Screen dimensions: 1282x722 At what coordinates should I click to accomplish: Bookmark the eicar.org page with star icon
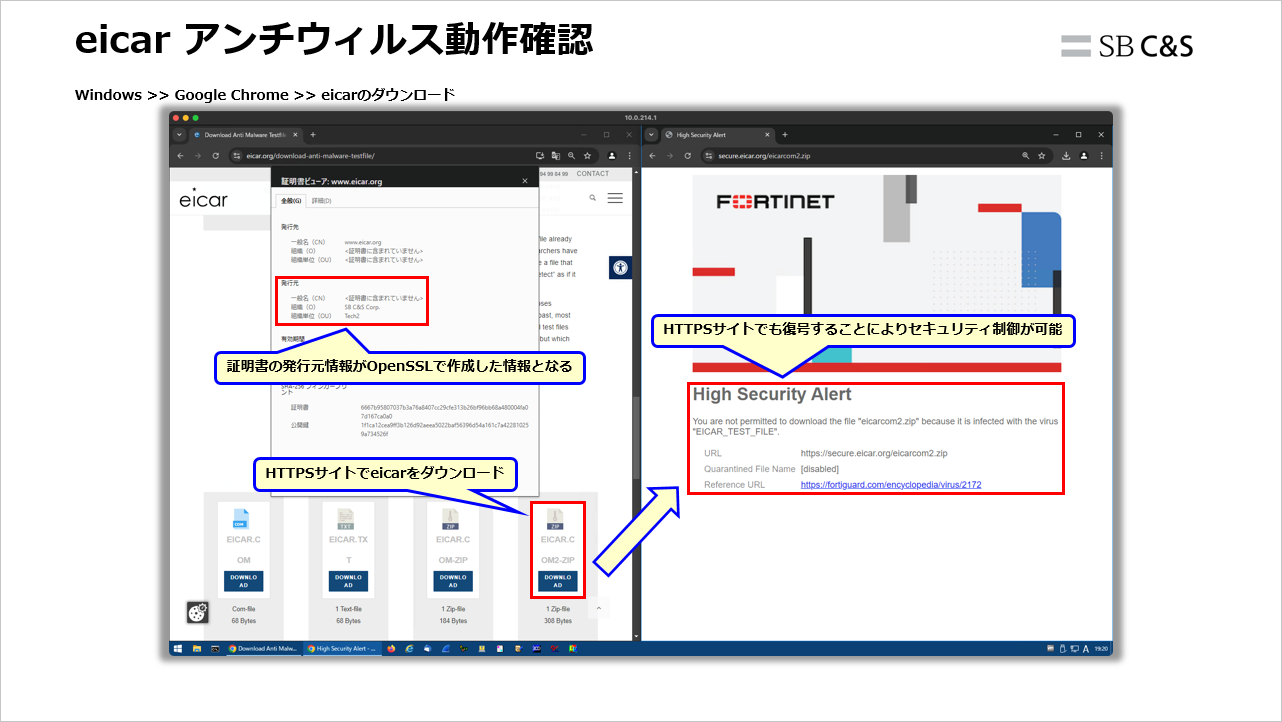(587, 156)
